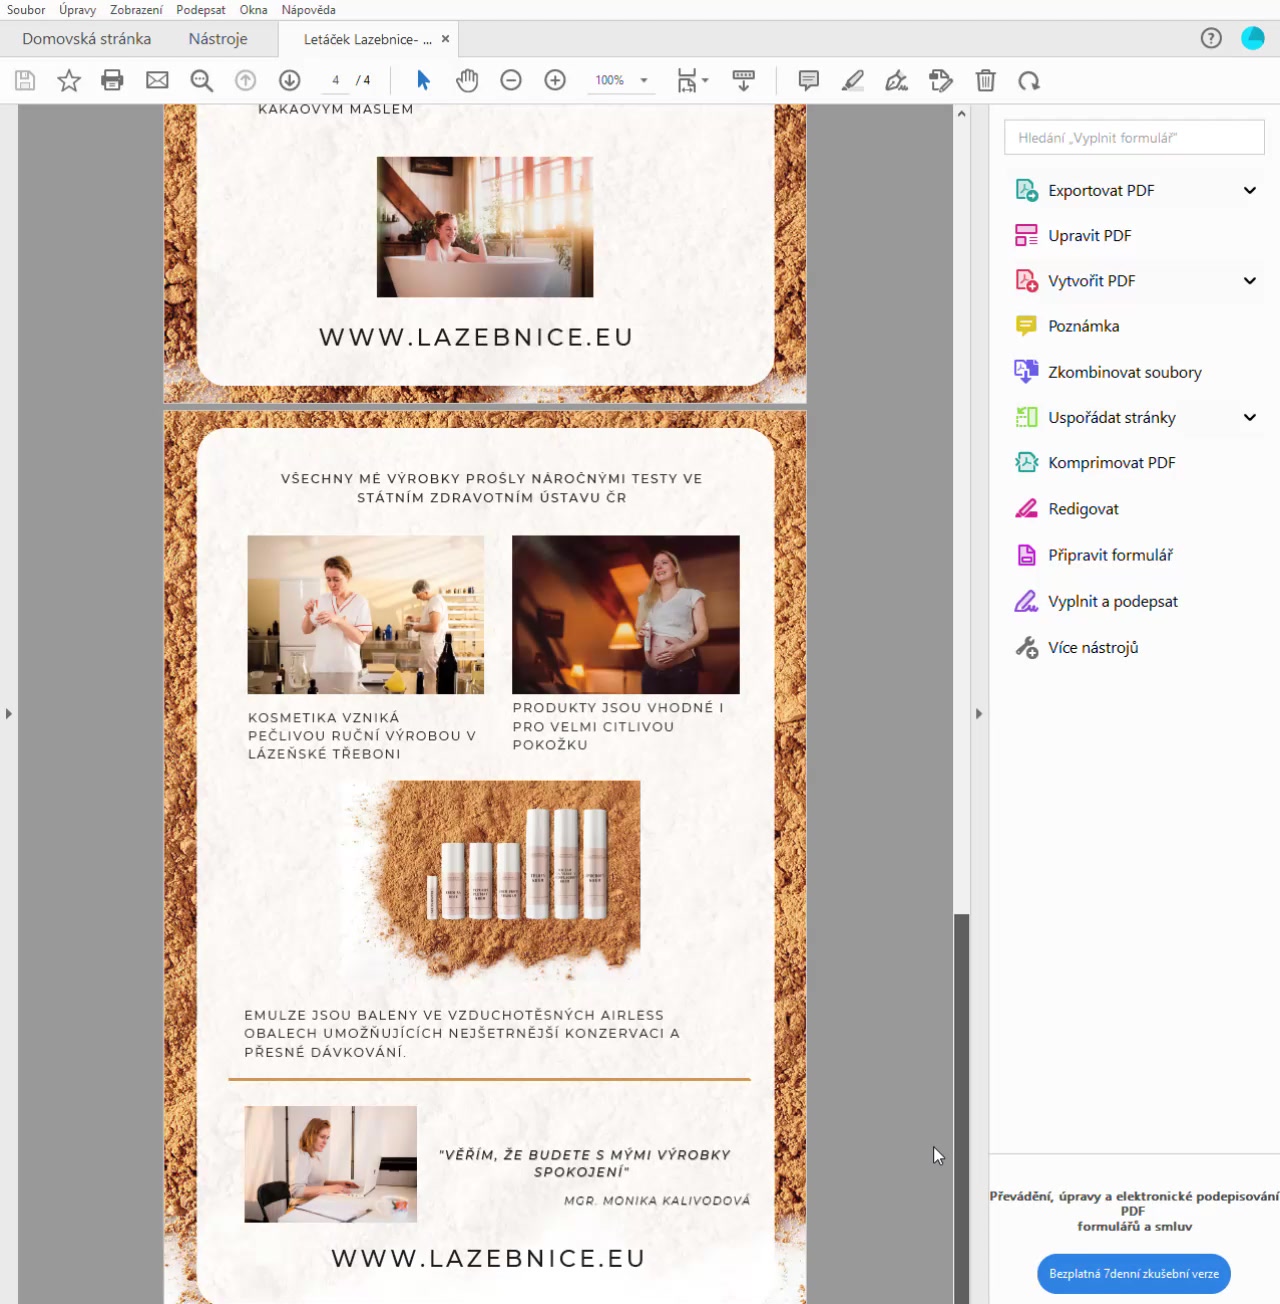The height and width of the screenshot is (1304, 1280).
Task: Rotate page with rotate icon
Action: pos(1029,81)
